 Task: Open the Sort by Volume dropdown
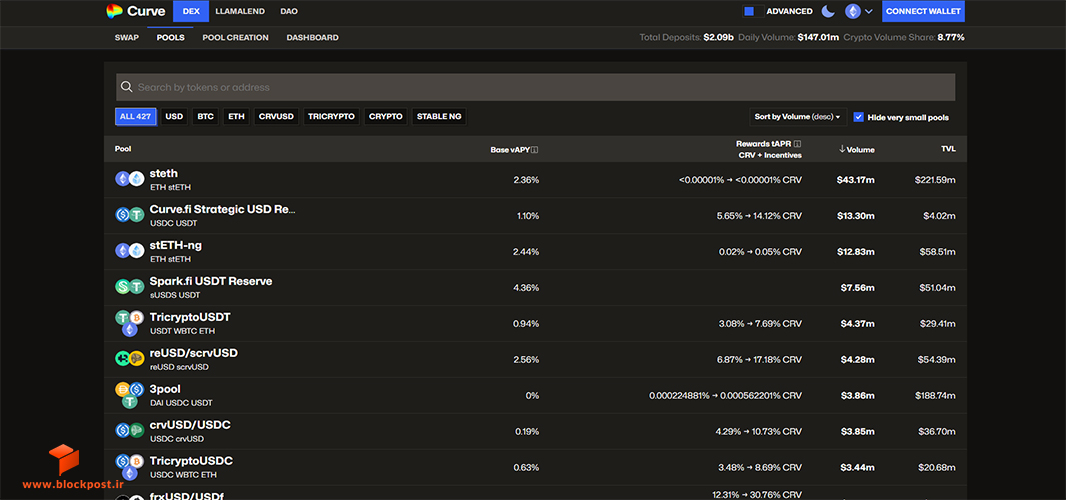pyautogui.click(x=797, y=117)
